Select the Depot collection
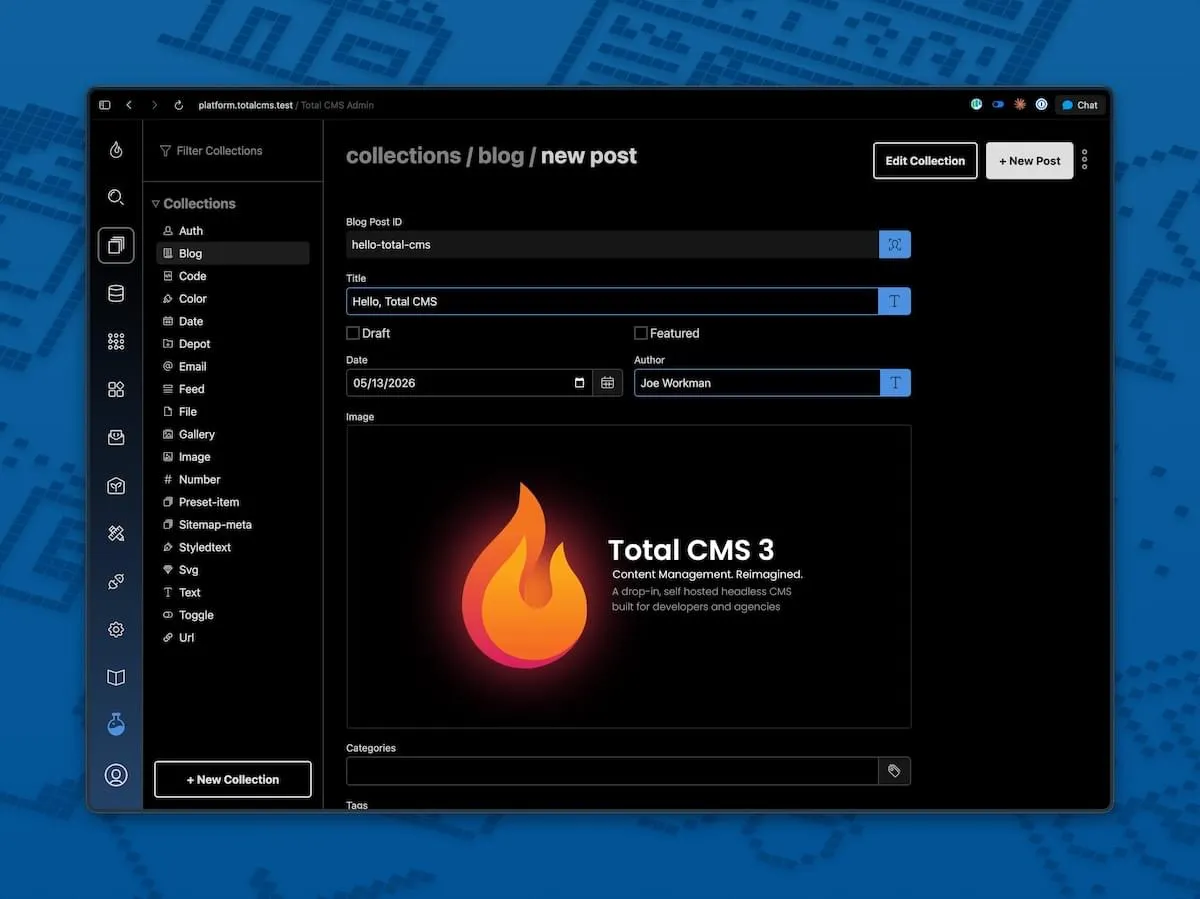The width and height of the screenshot is (1200, 899). (233, 344)
